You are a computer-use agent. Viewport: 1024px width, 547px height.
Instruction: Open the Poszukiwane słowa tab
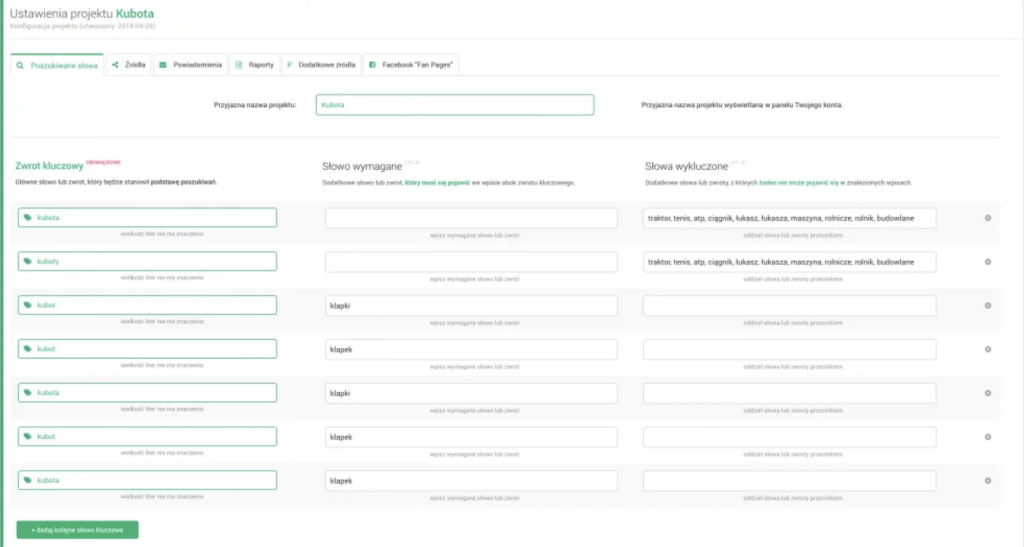(x=57, y=65)
